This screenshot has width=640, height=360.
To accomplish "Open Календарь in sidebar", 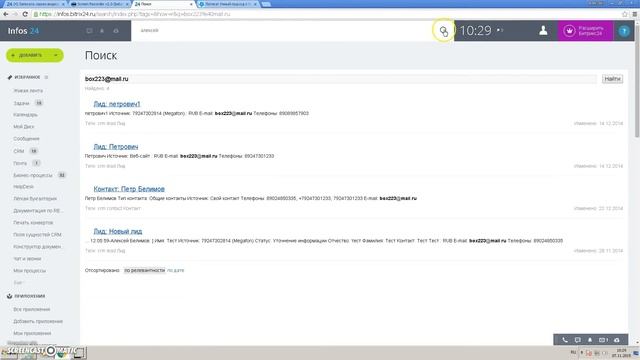I will pyautogui.click(x=25, y=115).
